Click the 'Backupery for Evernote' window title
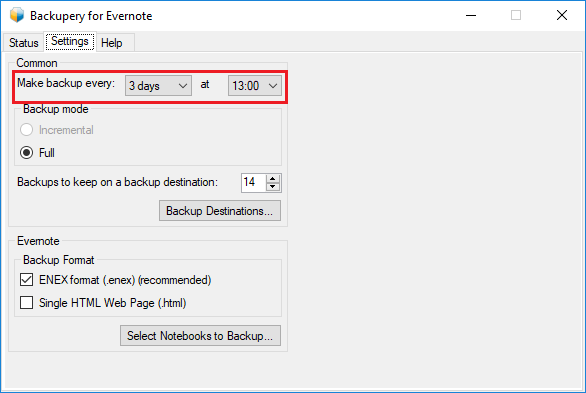 tap(91, 16)
